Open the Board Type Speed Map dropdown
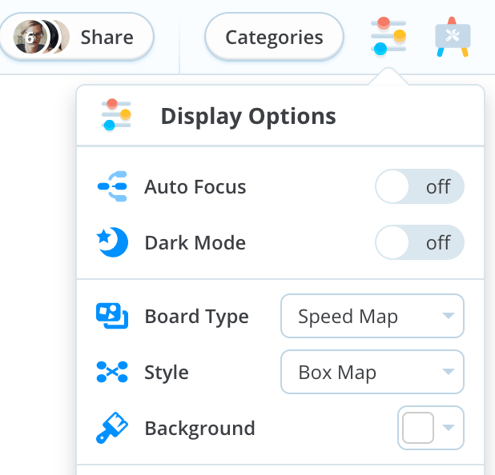 372,316
